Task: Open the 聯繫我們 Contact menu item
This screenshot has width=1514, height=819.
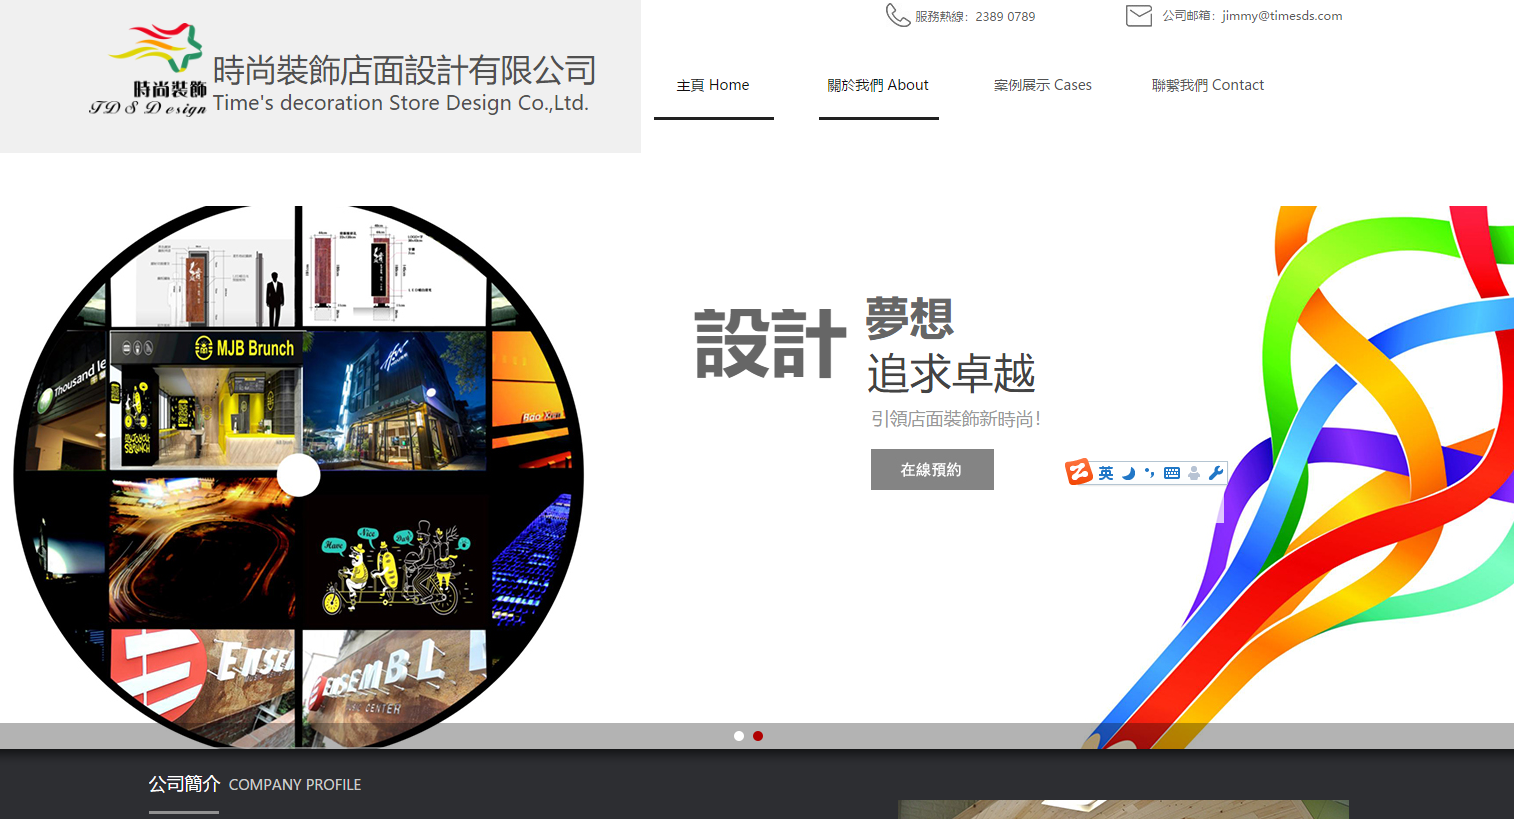Action: click(1208, 85)
